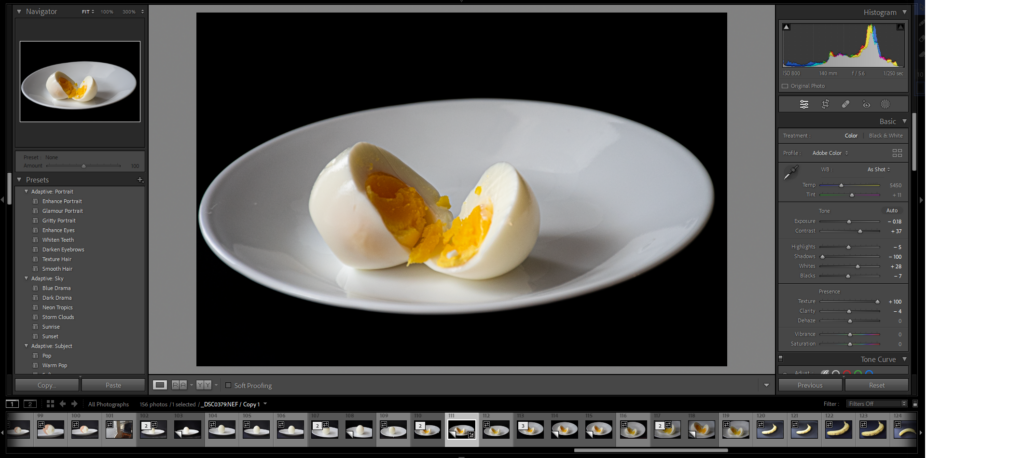Open the As Shot white balance dropdown
1024x458 pixels.
point(879,169)
